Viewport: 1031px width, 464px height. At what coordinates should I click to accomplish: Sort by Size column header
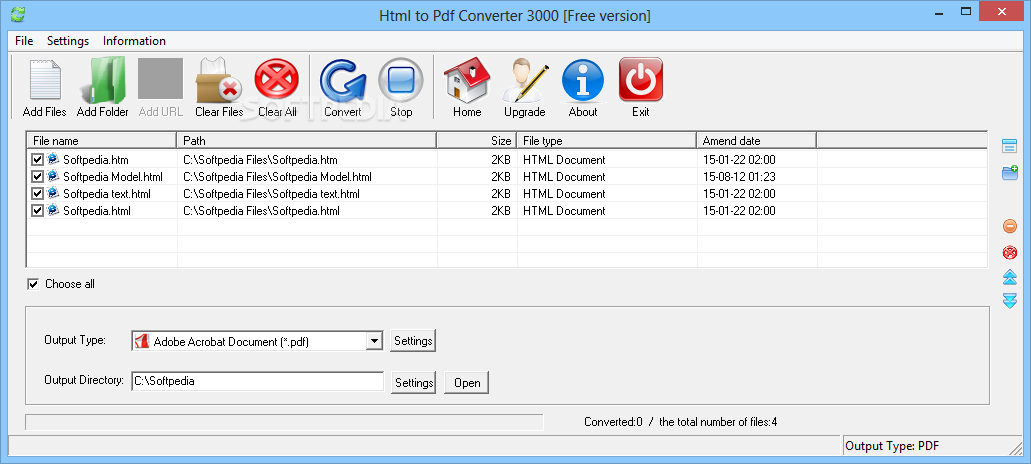point(477,141)
